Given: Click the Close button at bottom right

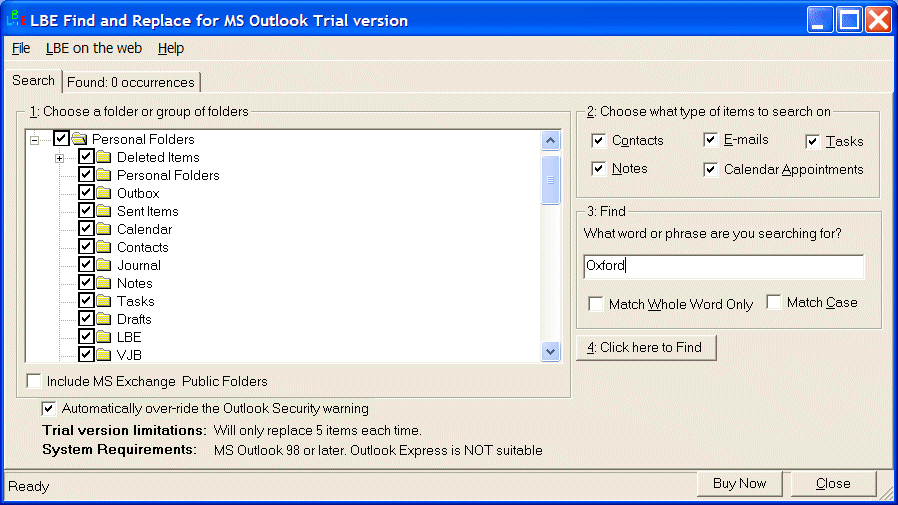Looking at the screenshot, I should point(833,484).
